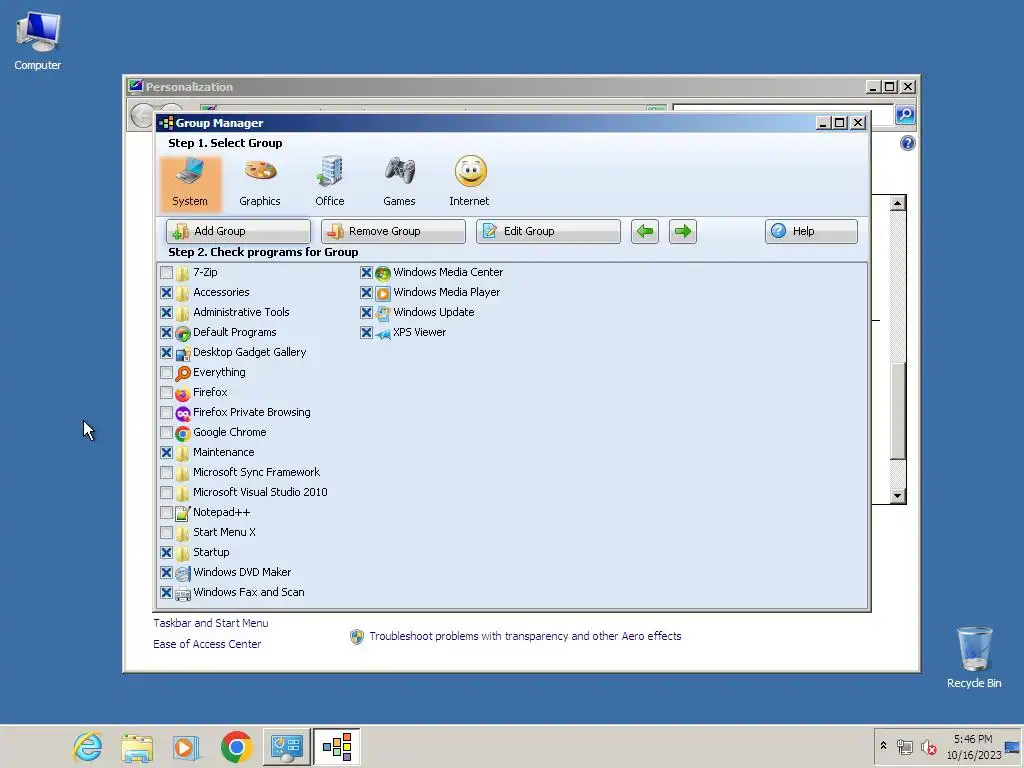This screenshot has height=768, width=1024.
Task: Click the Windows Media Player list icon
Action: 383,293
